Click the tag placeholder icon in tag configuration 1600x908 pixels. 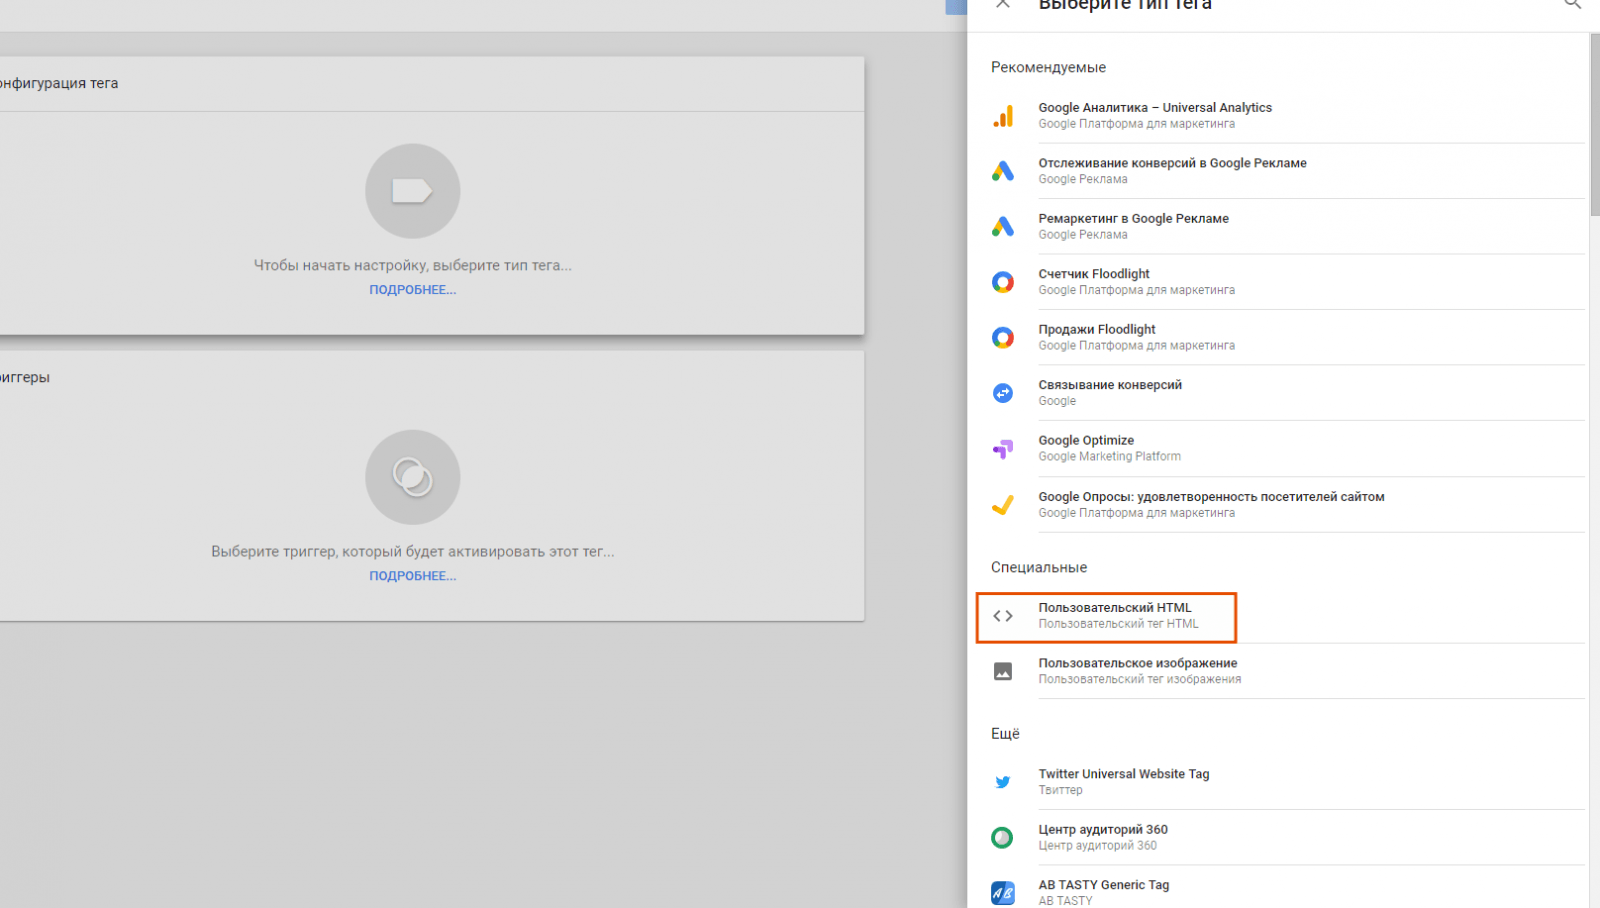[x=412, y=191]
